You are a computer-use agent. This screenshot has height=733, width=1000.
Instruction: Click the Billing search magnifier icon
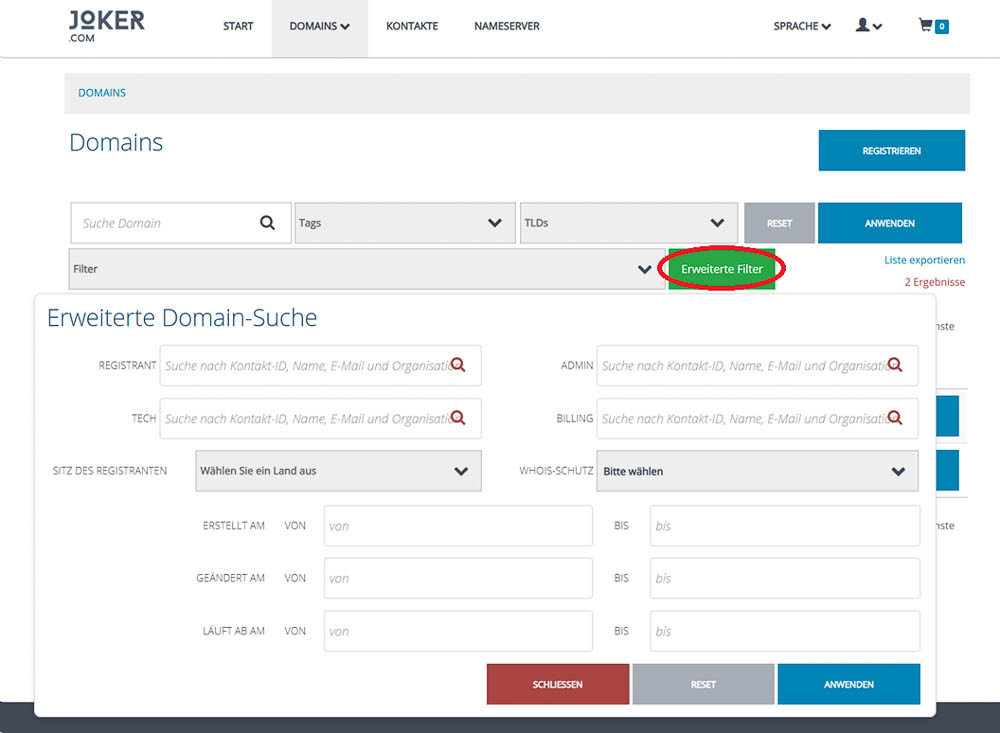895,418
